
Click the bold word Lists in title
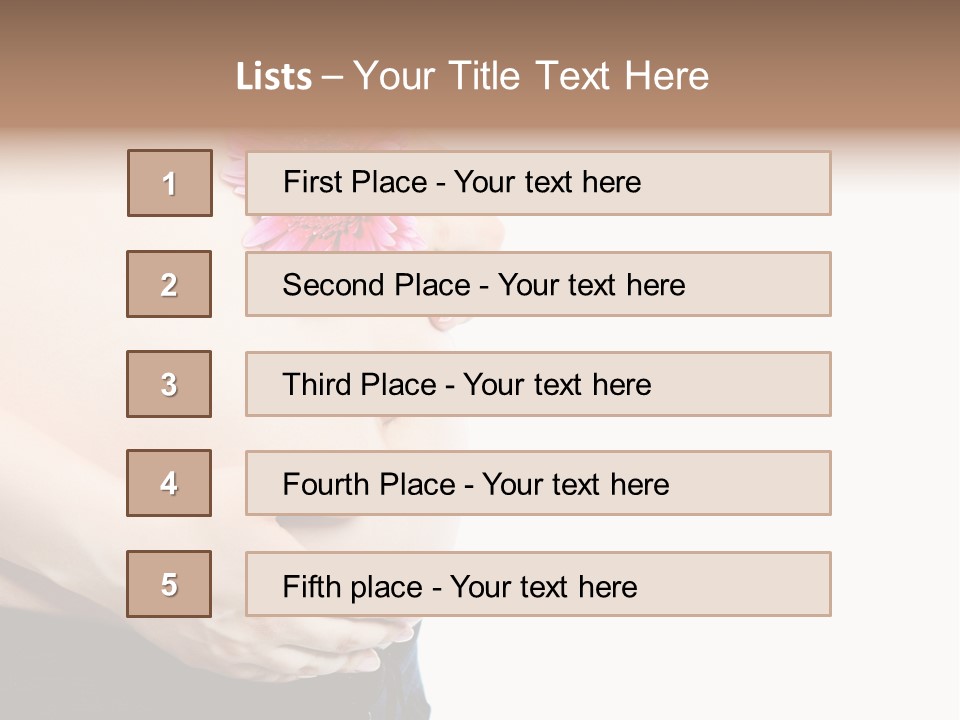(274, 76)
